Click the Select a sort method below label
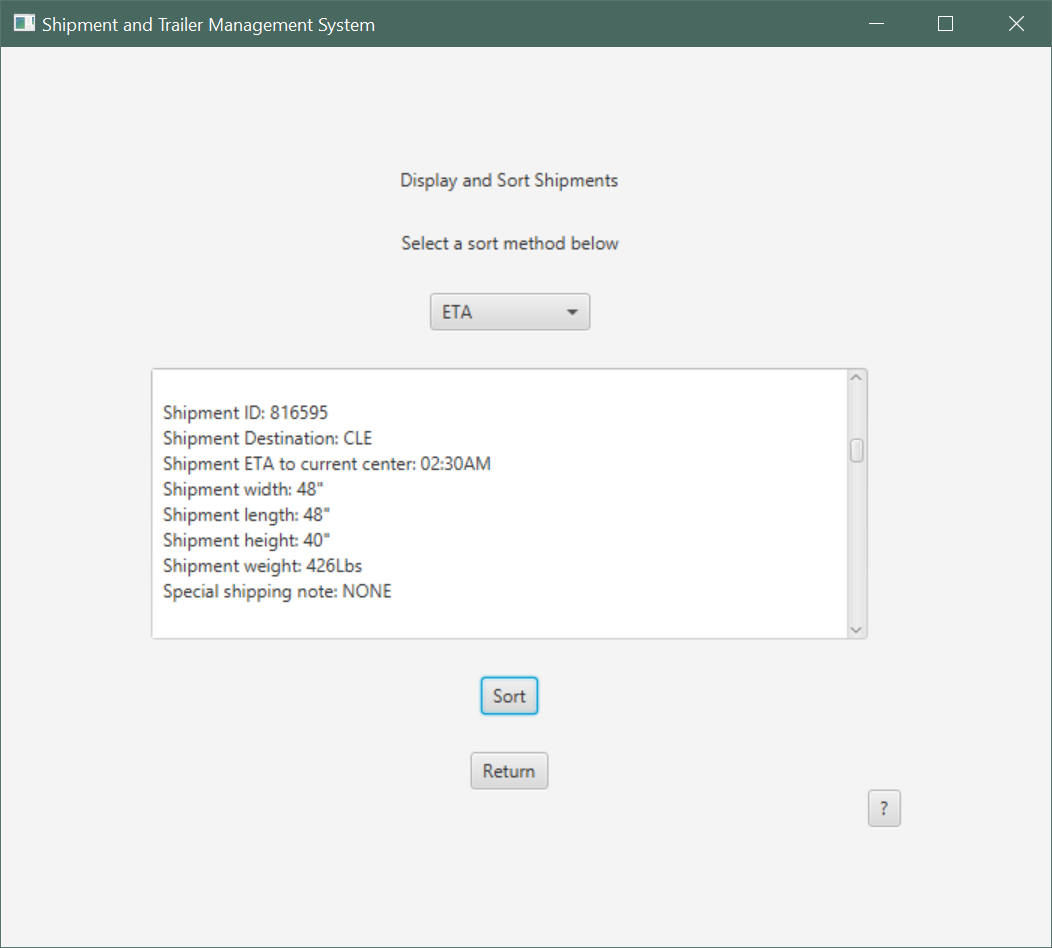Viewport: 1052px width, 948px height. tap(509, 243)
